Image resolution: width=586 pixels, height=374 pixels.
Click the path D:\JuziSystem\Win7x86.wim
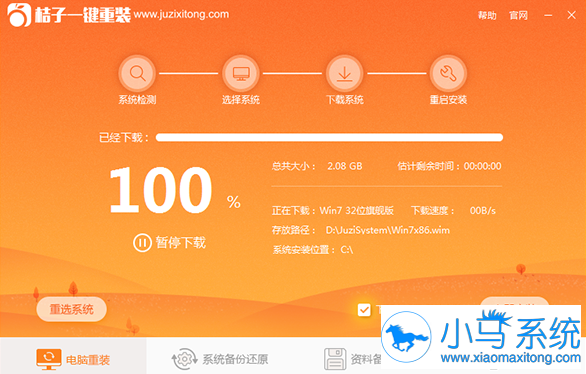click(388, 230)
